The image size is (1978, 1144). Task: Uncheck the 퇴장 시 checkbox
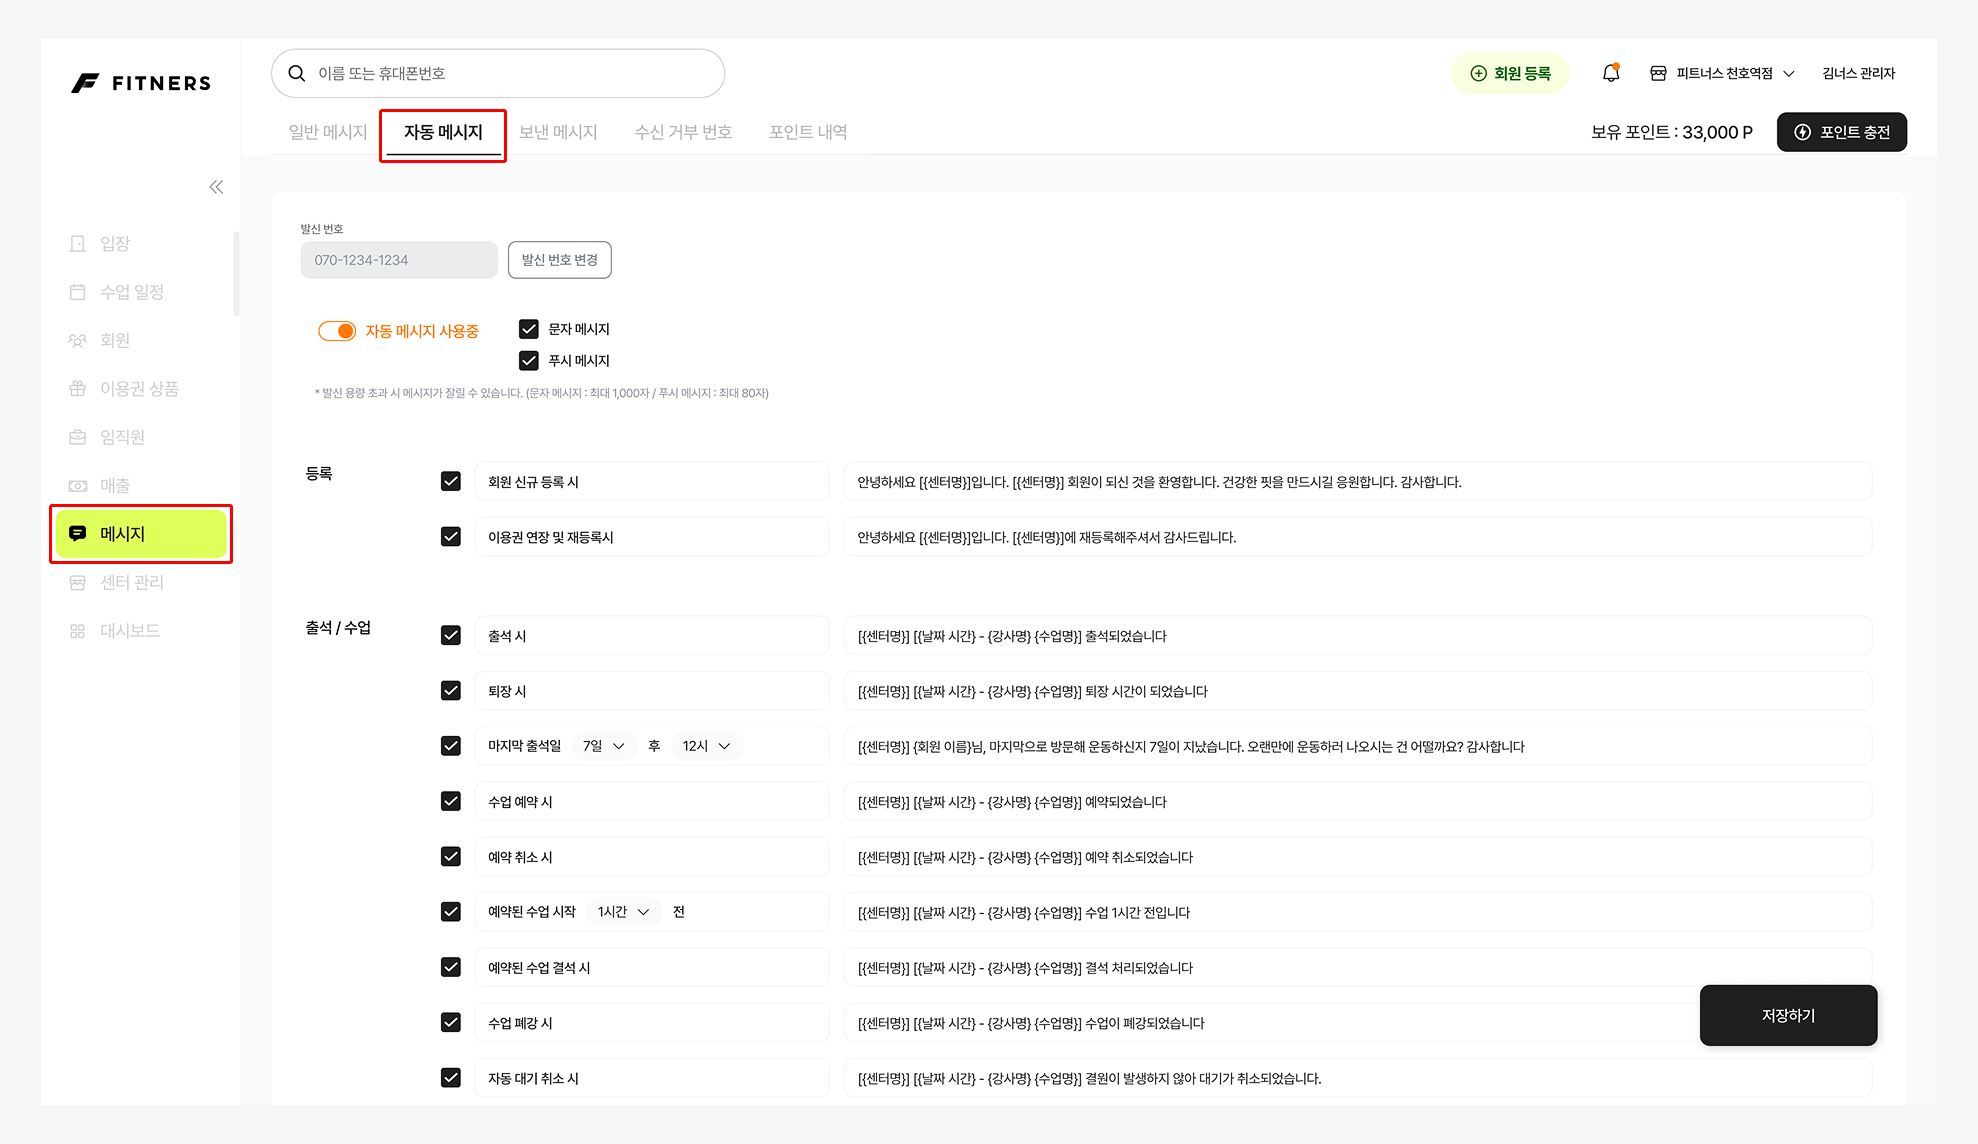[x=451, y=691]
